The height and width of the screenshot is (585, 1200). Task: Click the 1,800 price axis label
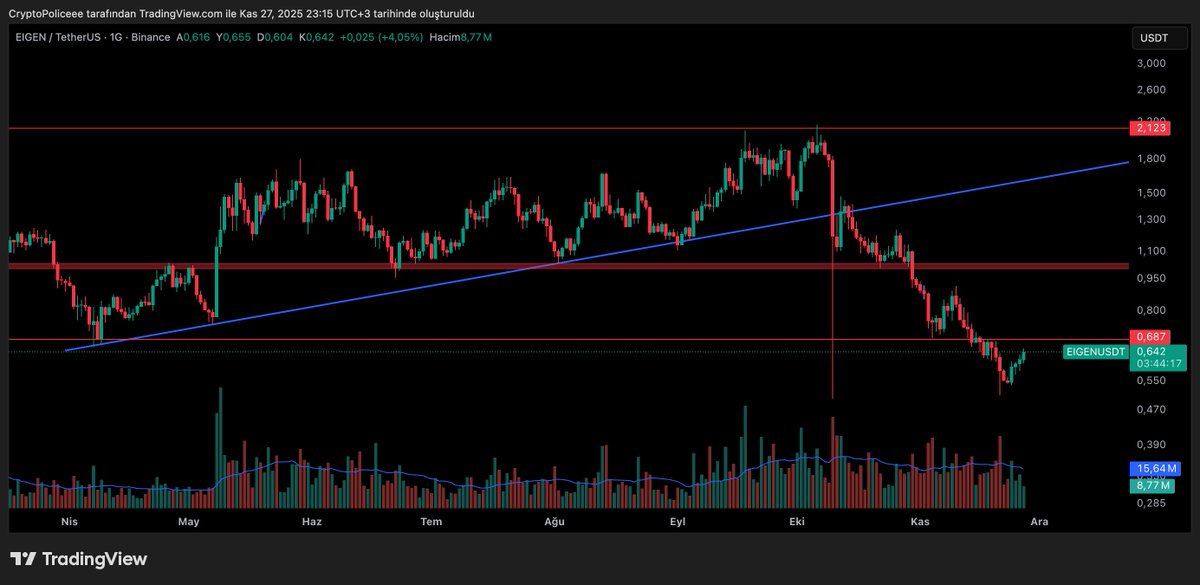point(1152,158)
